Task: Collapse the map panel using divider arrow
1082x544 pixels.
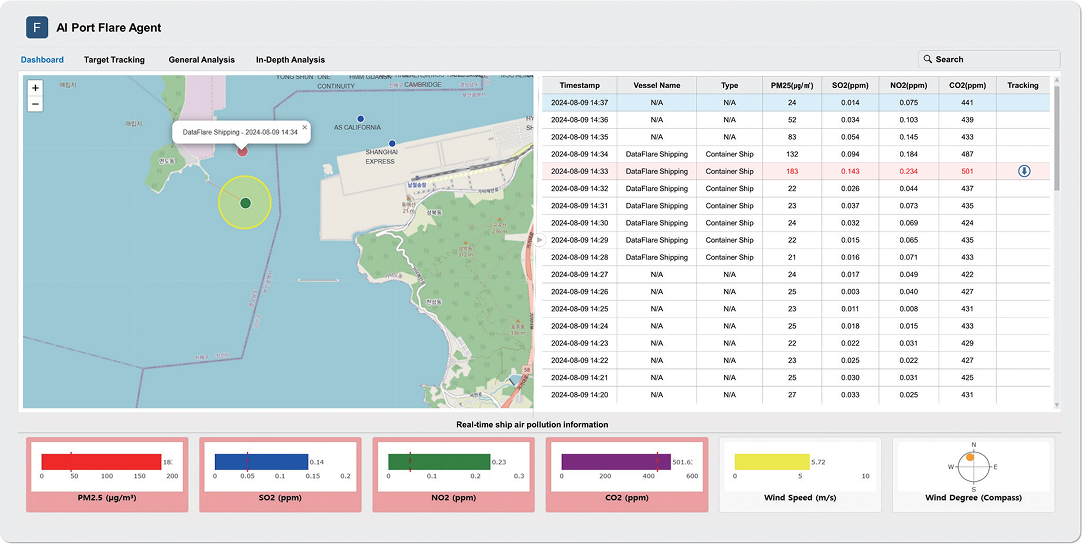Action: [x=540, y=240]
